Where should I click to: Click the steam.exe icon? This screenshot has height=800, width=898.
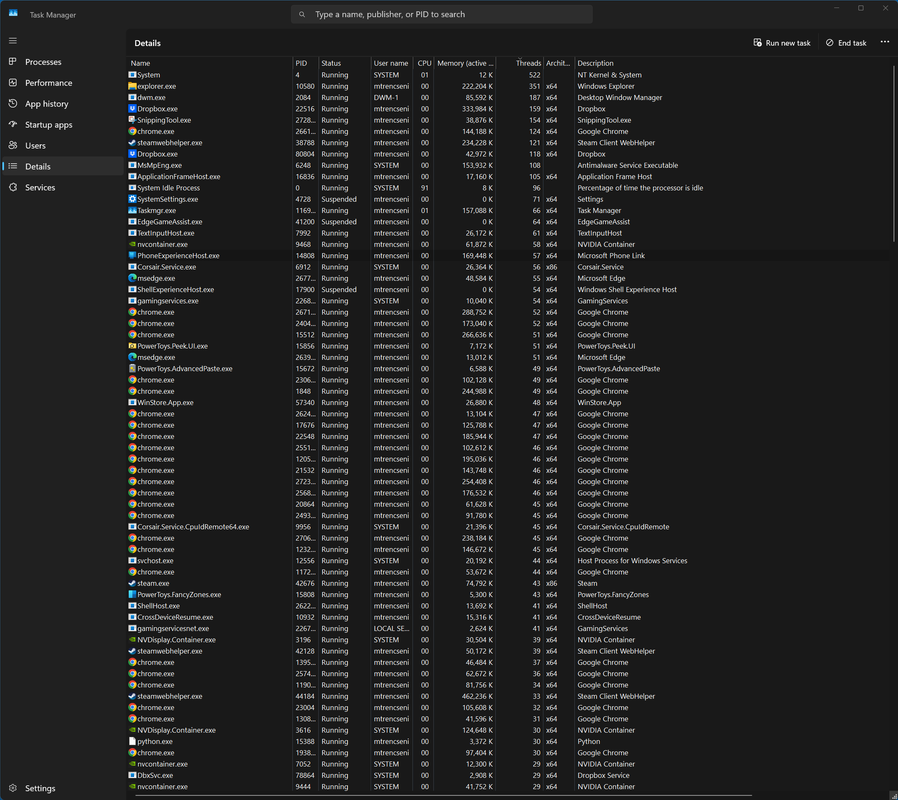coord(132,583)
